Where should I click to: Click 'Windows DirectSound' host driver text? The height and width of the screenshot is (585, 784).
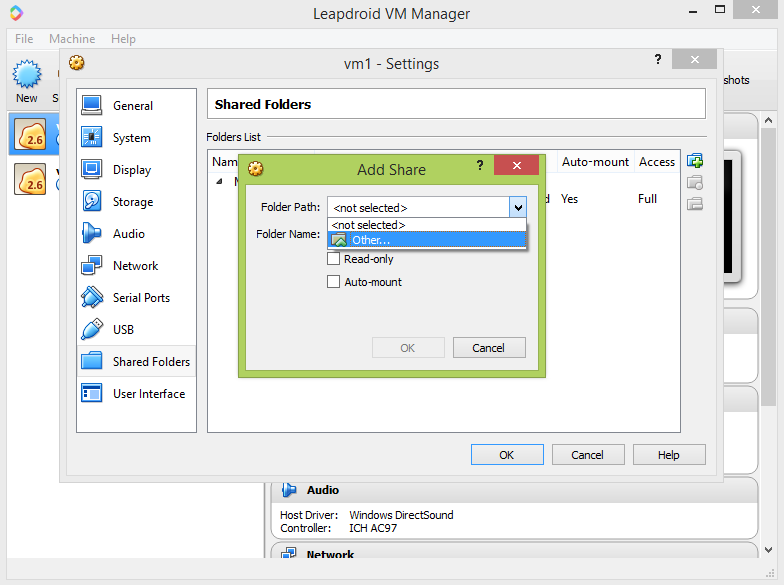pos(401,514)
